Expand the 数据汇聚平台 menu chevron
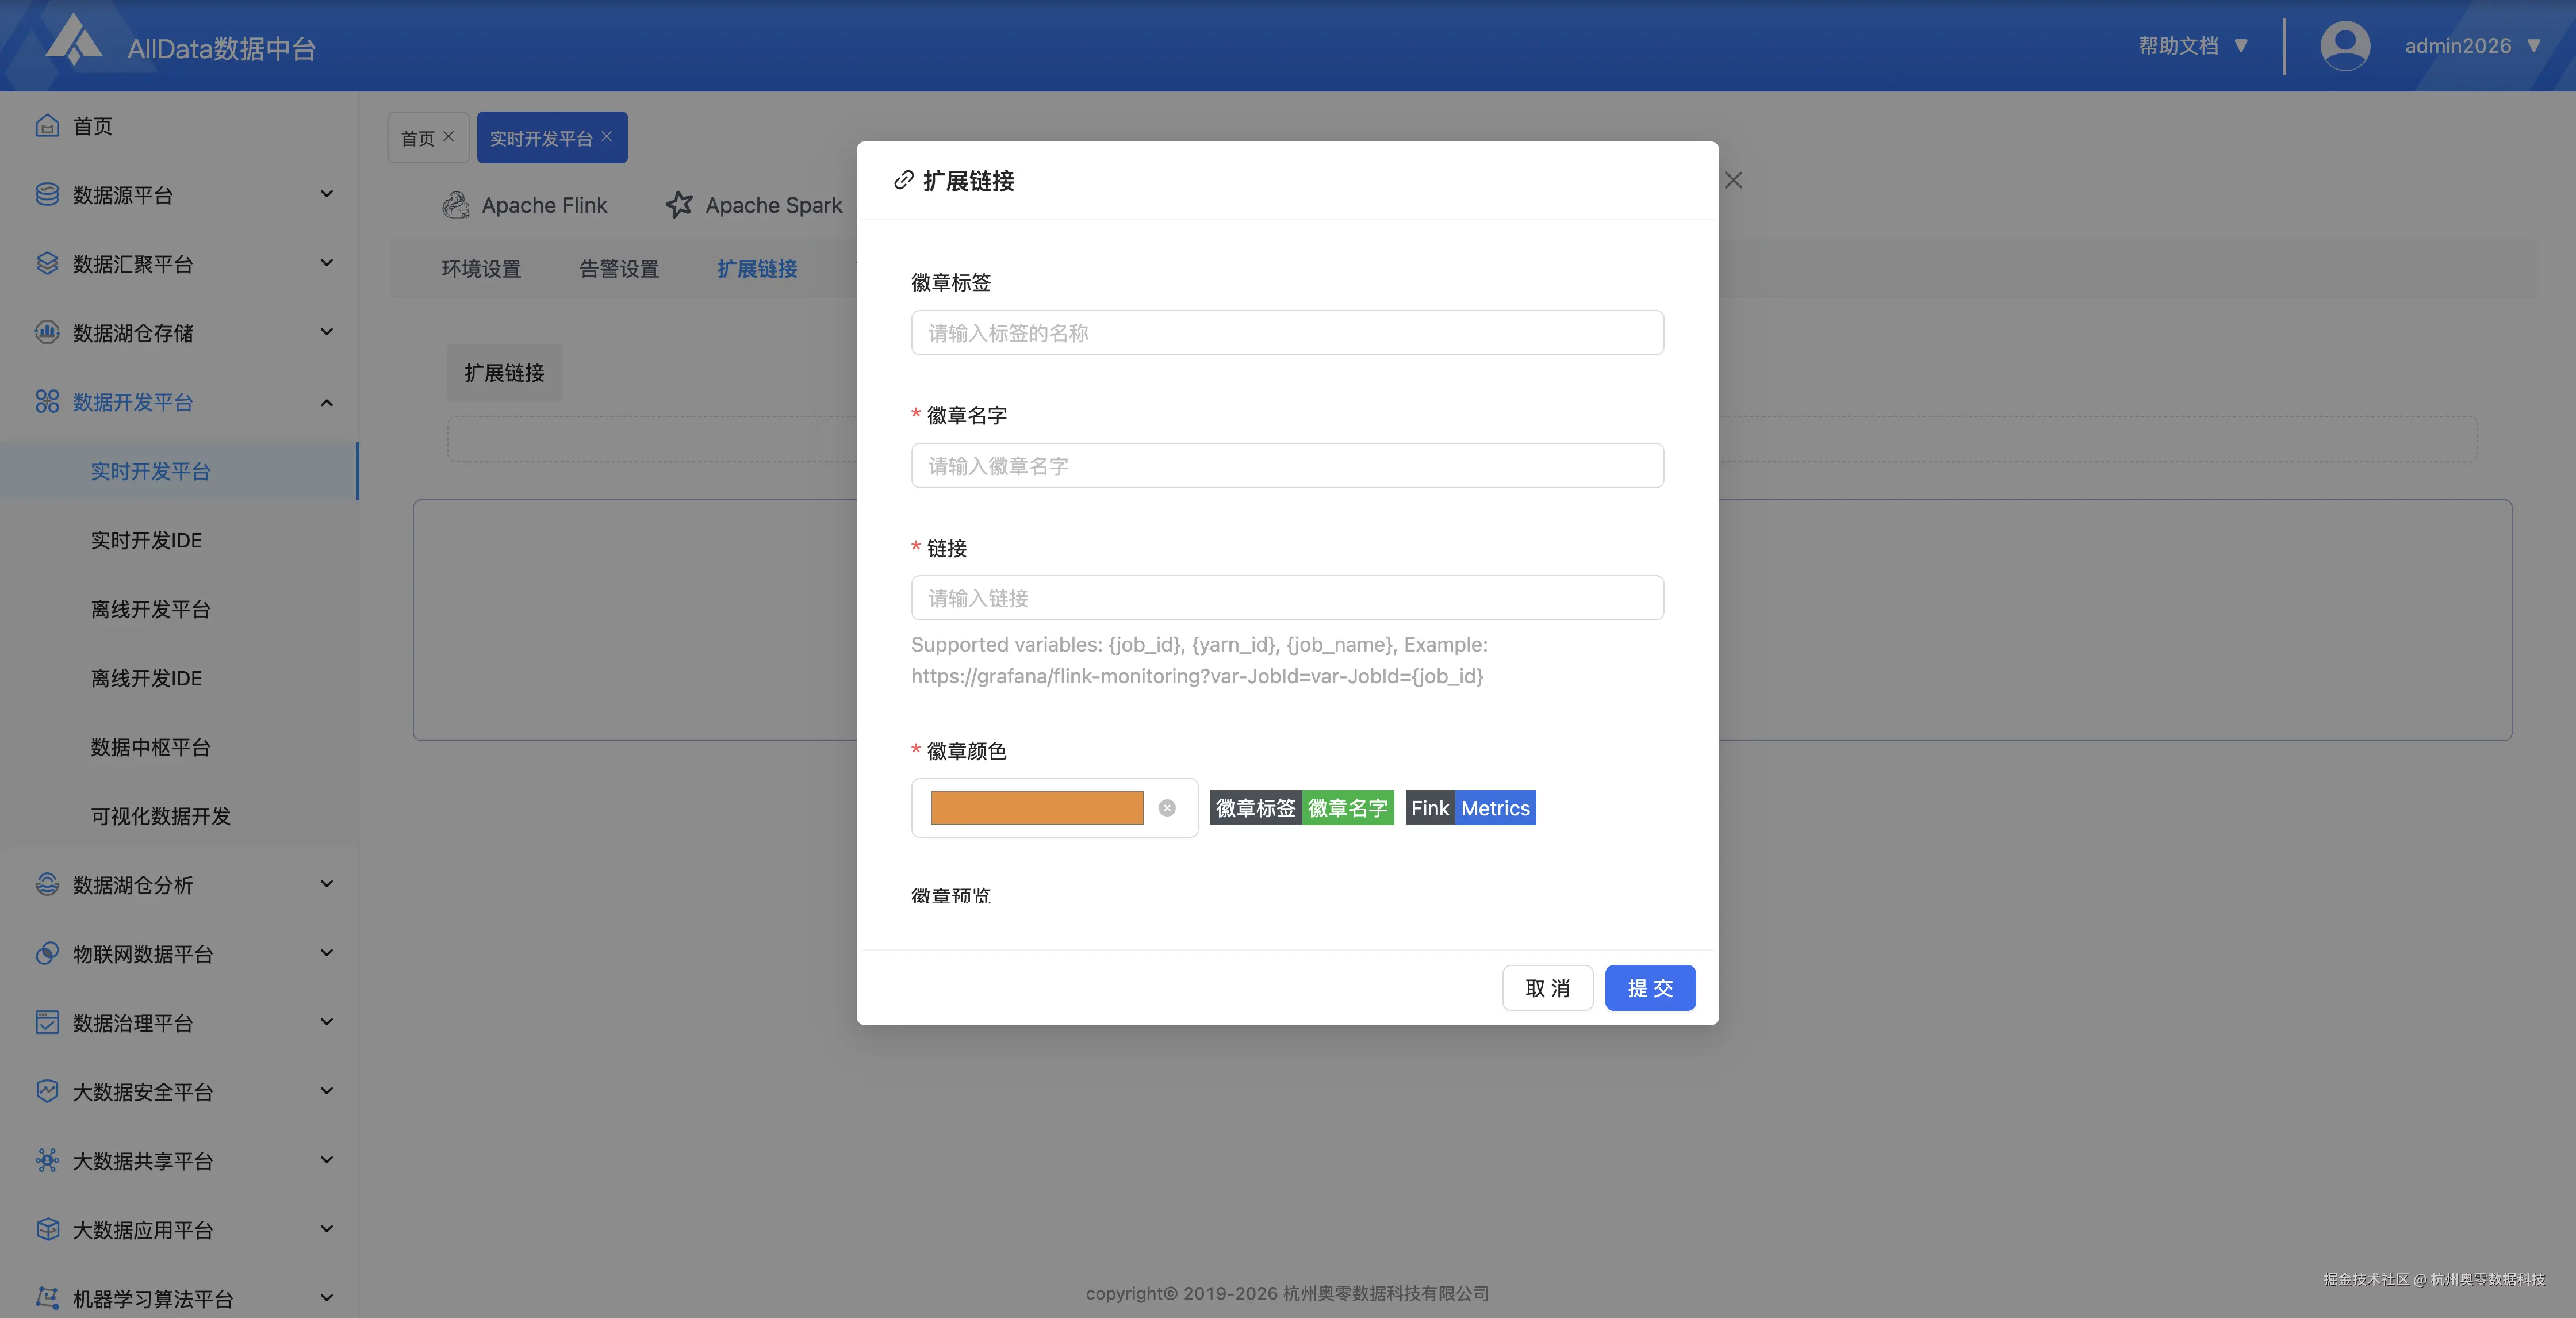This screenshot has height=1318, width=2576. (x=327, y=263)
